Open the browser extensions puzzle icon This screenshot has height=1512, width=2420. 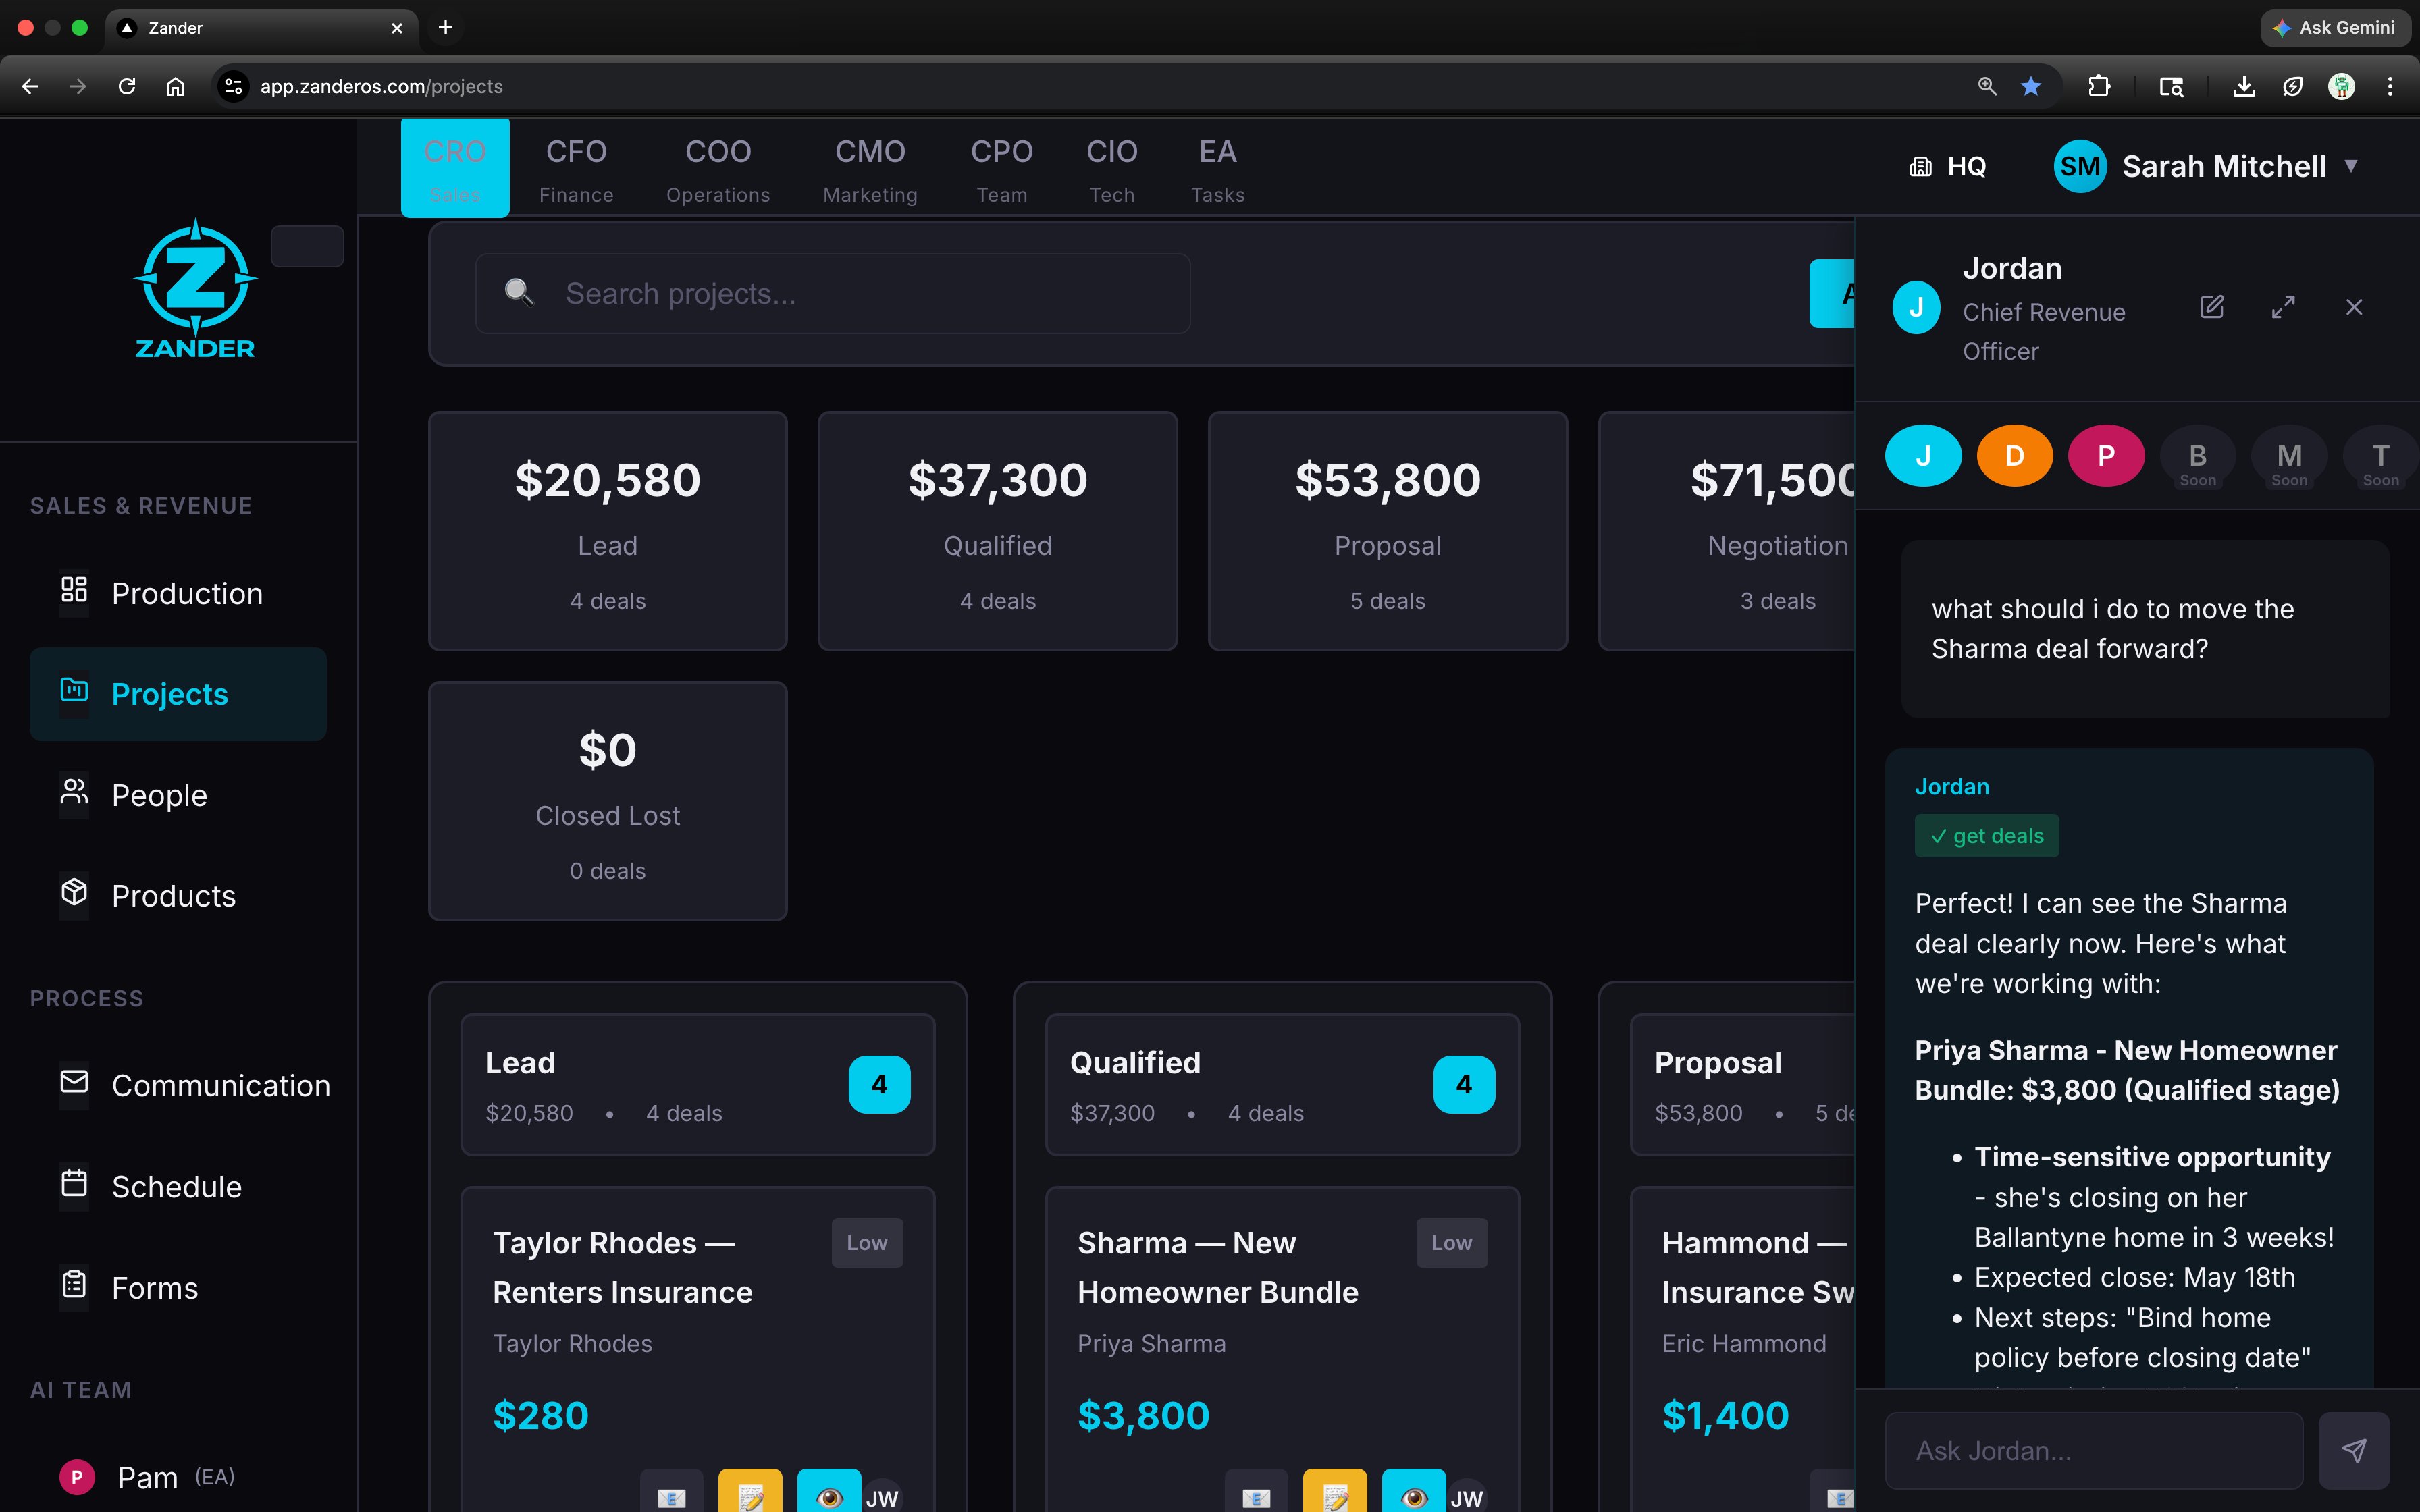2099,86
